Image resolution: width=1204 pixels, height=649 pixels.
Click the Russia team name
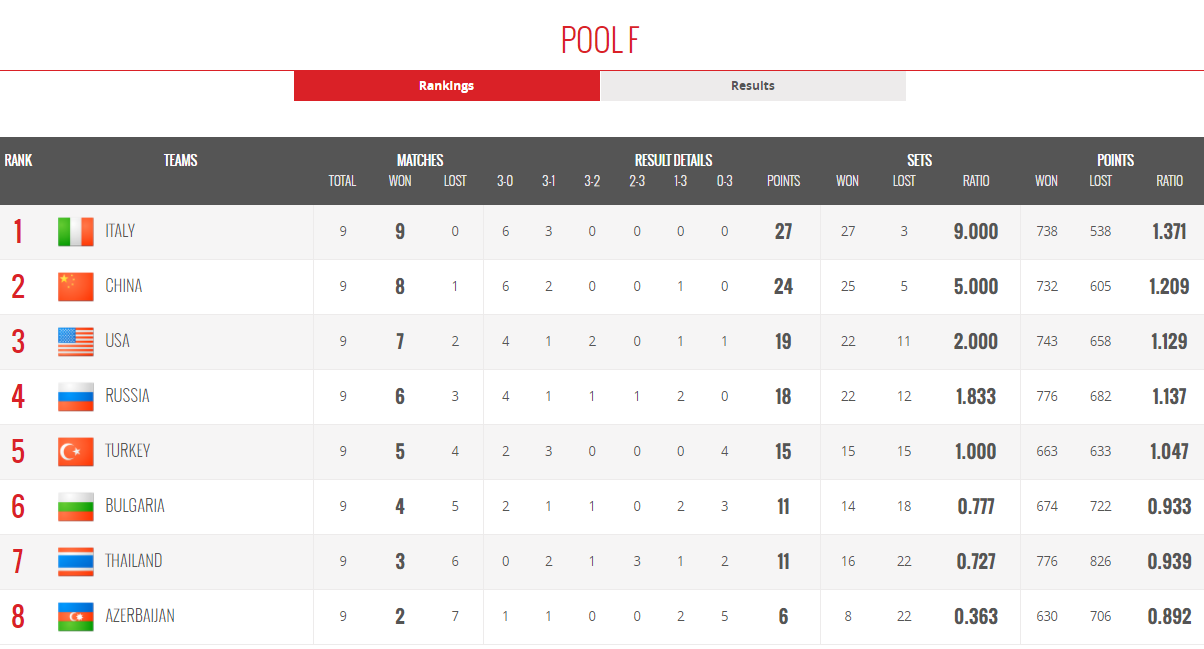pyautogui.click(x=127, y=396)
